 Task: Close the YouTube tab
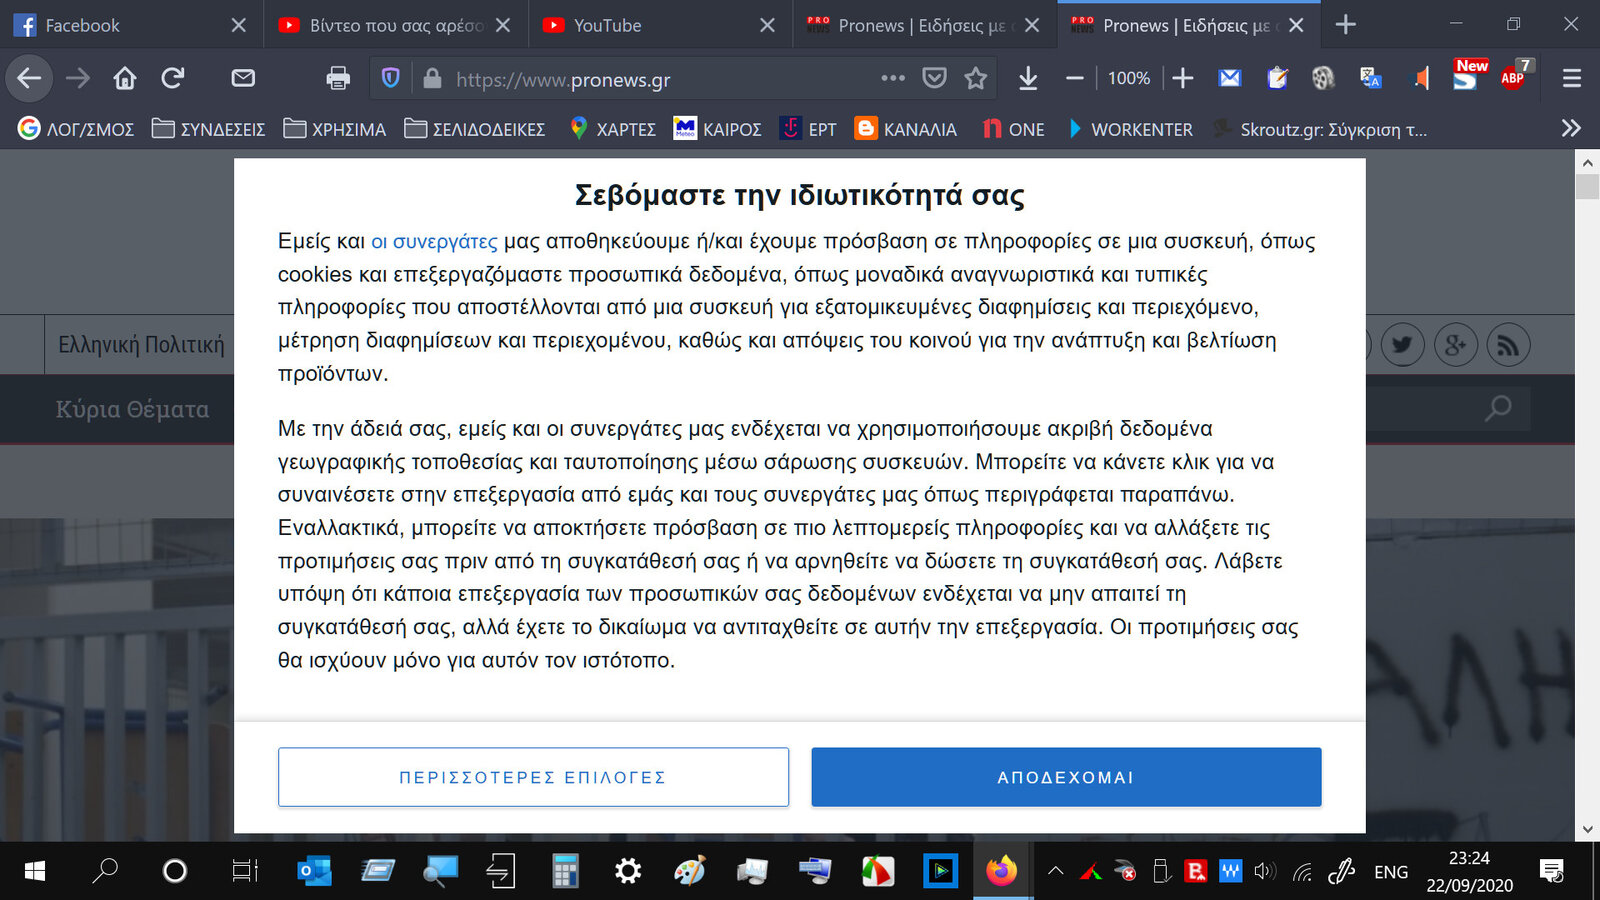[x=767, y=25]
